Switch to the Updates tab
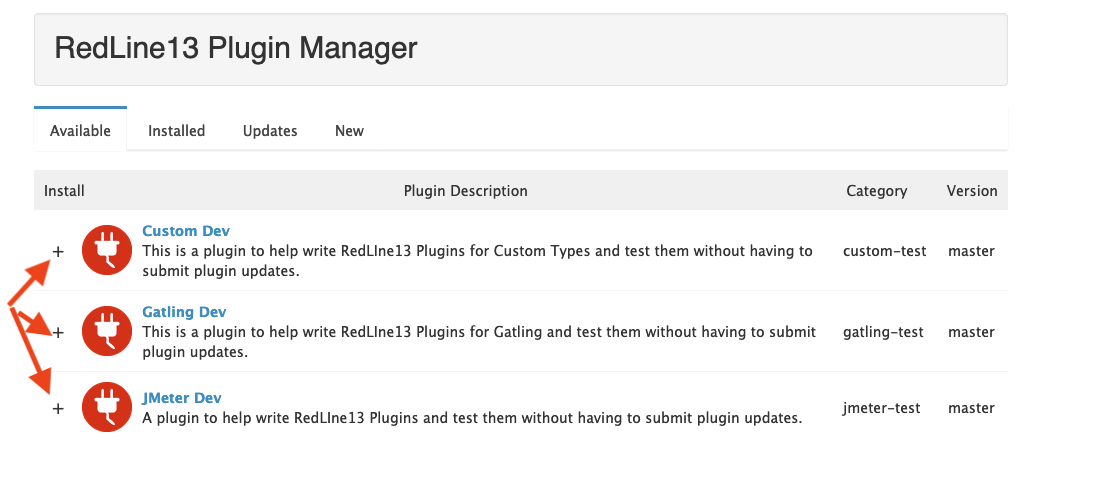This screenshot has height=477, width=1111. [x=270, y=131]
